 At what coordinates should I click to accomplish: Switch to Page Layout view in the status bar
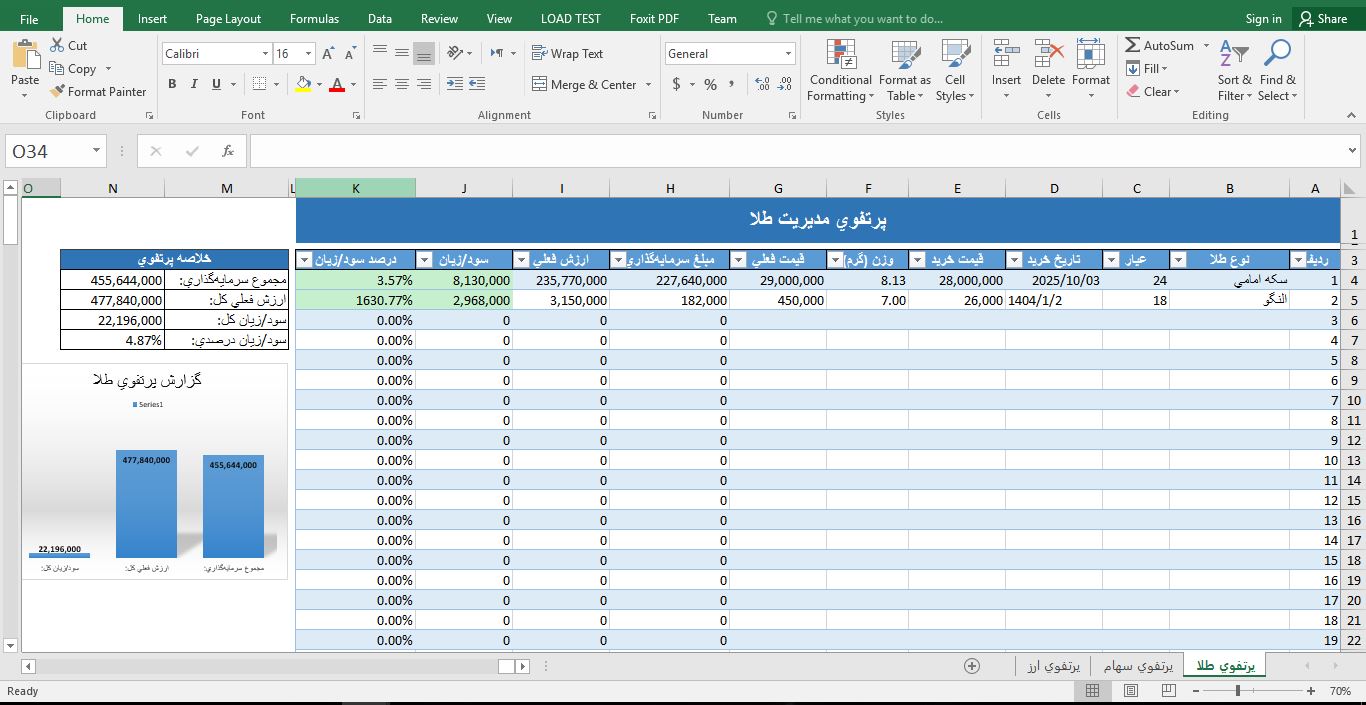[1131, 691]
